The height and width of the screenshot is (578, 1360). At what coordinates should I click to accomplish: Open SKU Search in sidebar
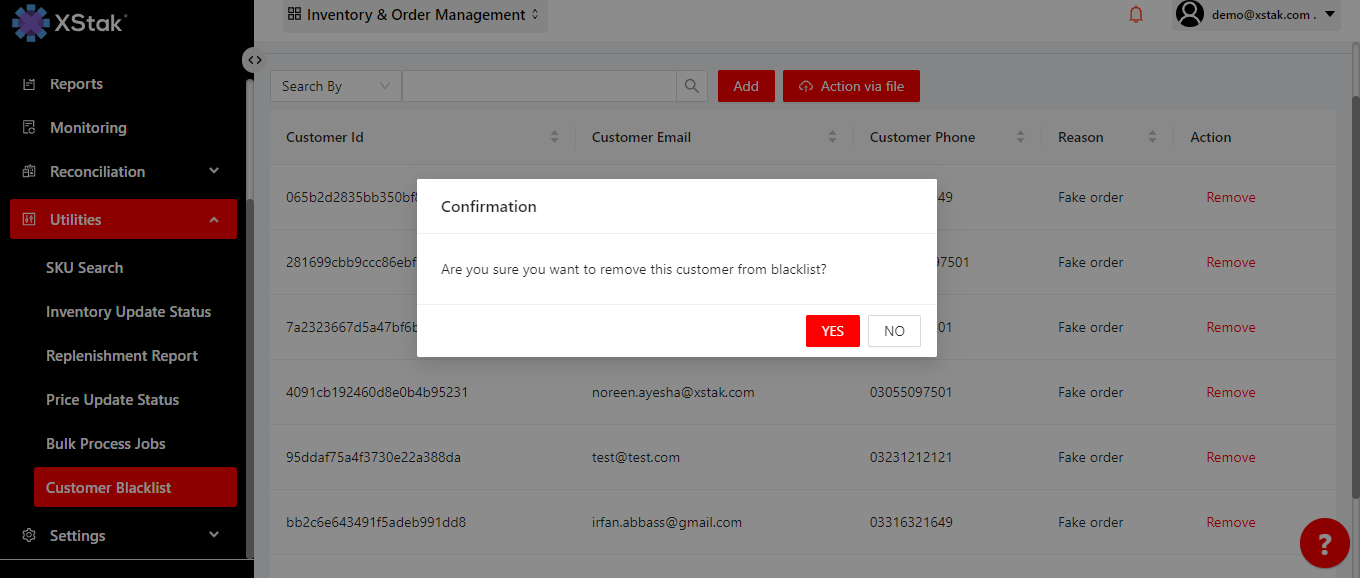coord(85,268)
